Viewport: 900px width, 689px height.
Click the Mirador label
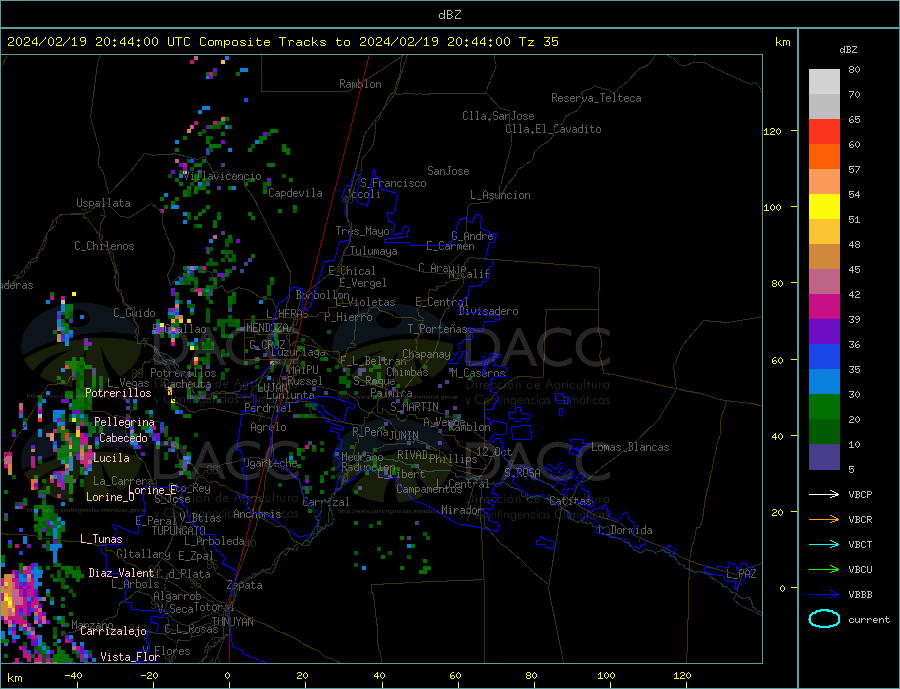point(462,510)
